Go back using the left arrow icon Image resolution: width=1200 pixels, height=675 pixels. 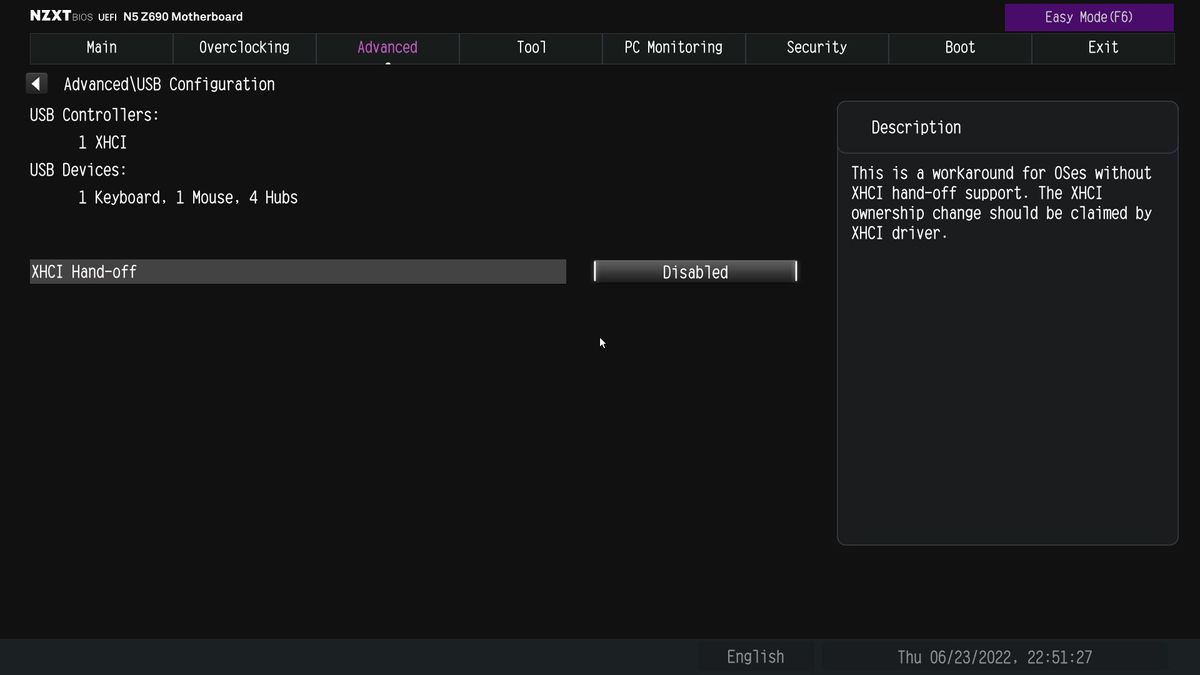(38, 84)
